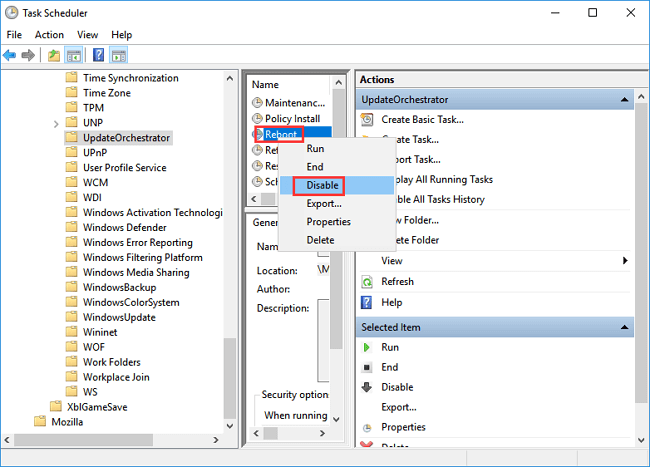Image resolution: width=650 pixels, height=467 pixels.
Task: Choose Properties from the context menu
Action: click(x=337, y=222)
